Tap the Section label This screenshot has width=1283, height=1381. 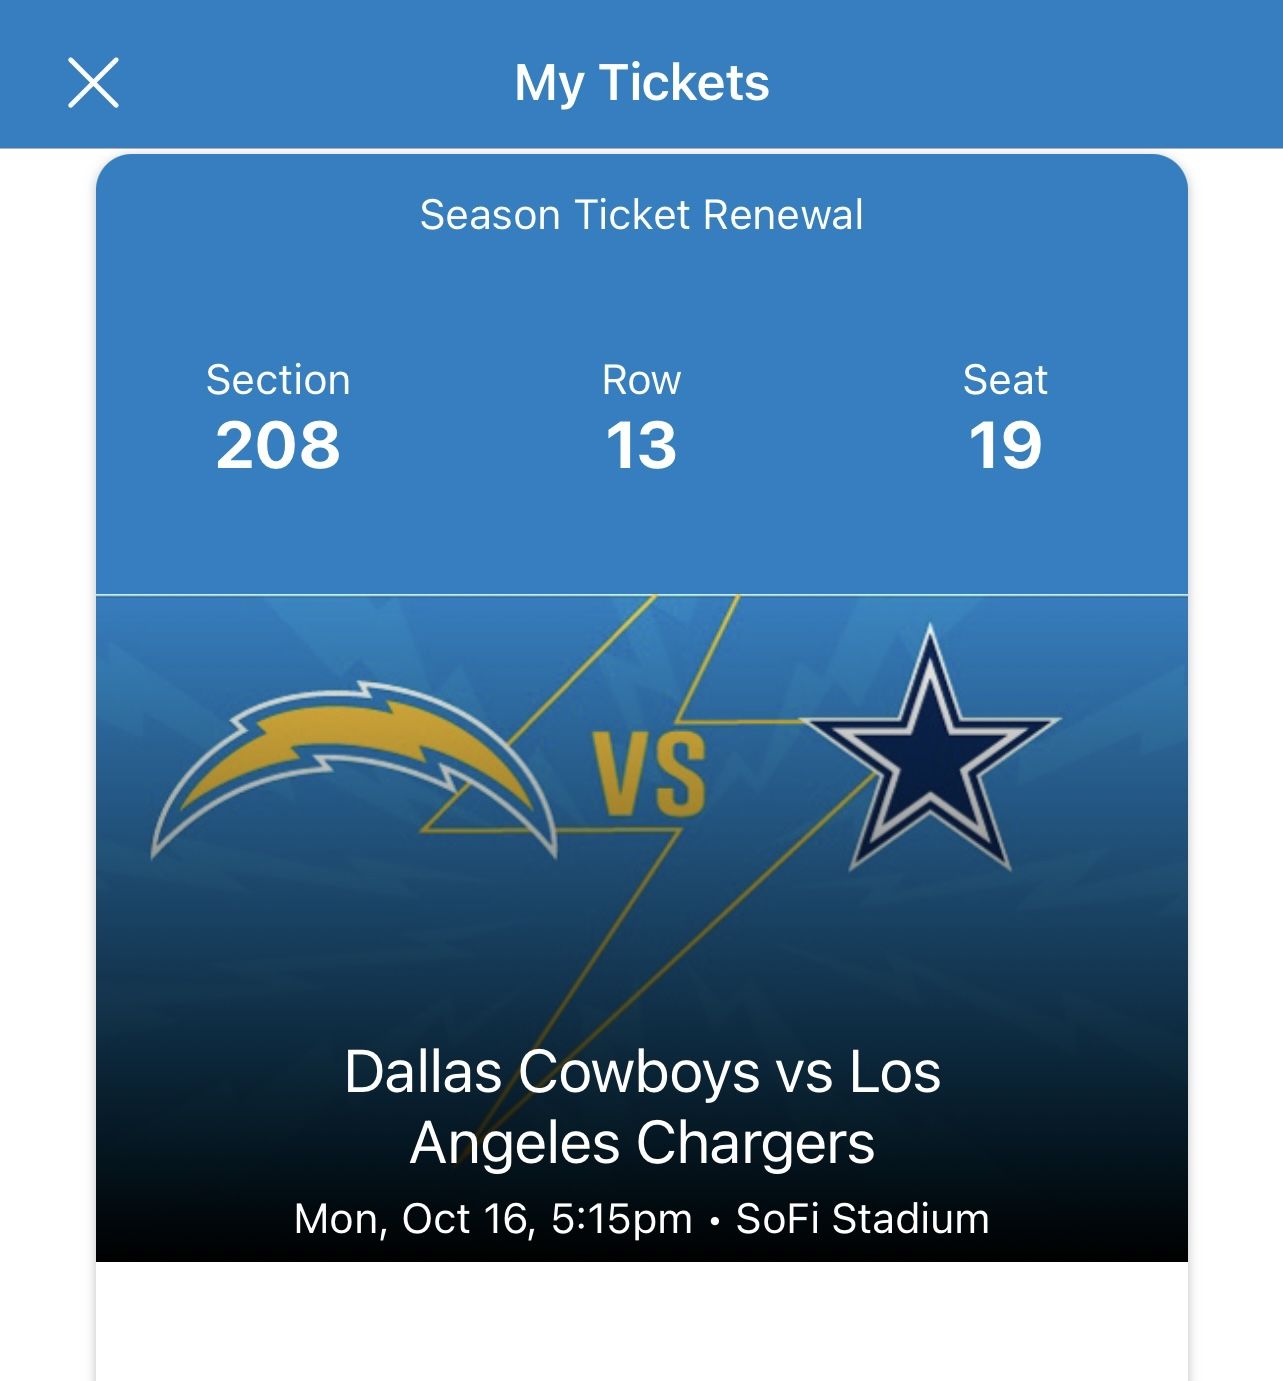click(x=278, y=380)
